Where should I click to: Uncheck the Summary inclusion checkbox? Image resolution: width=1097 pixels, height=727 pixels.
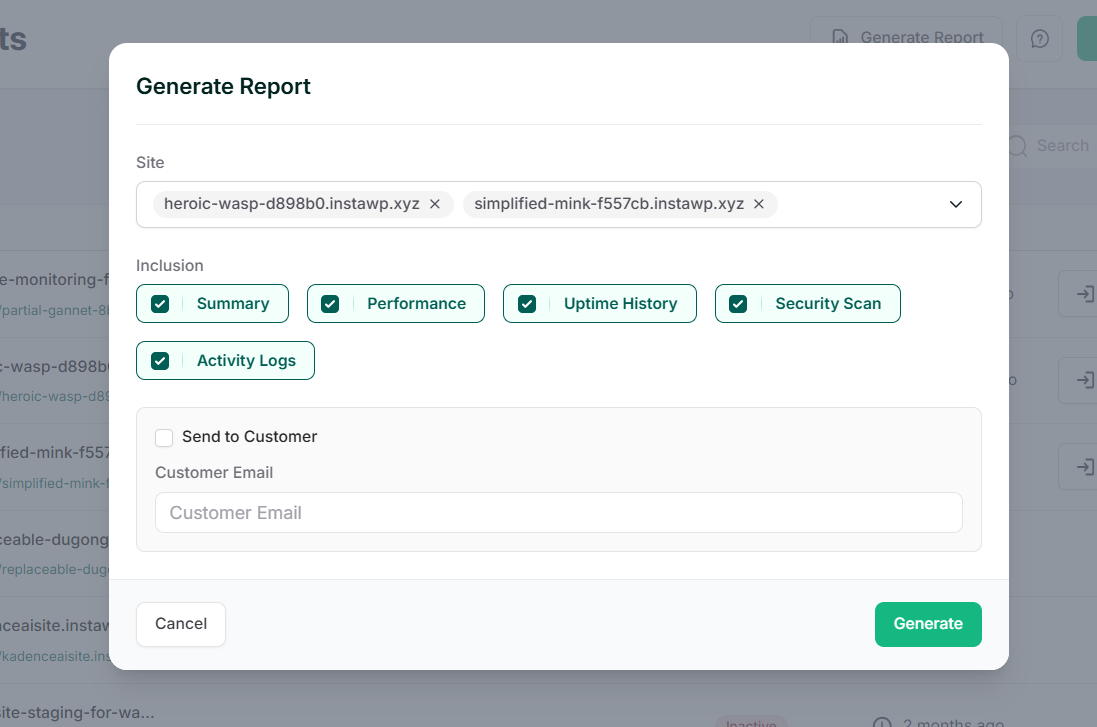point(160,304)
